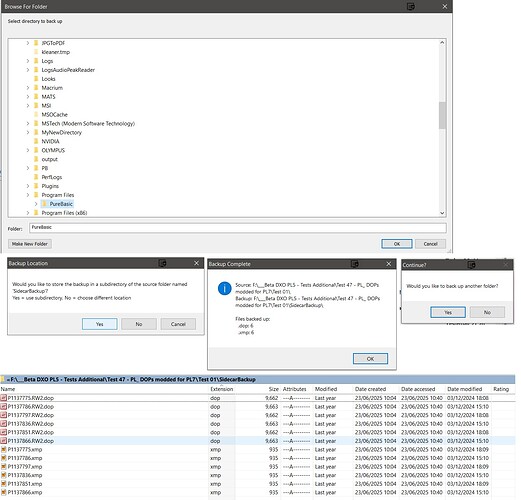Screen dimensions: 521x500
Task: Click the Macrium folder icon in tree
Action: click(36, 88)
